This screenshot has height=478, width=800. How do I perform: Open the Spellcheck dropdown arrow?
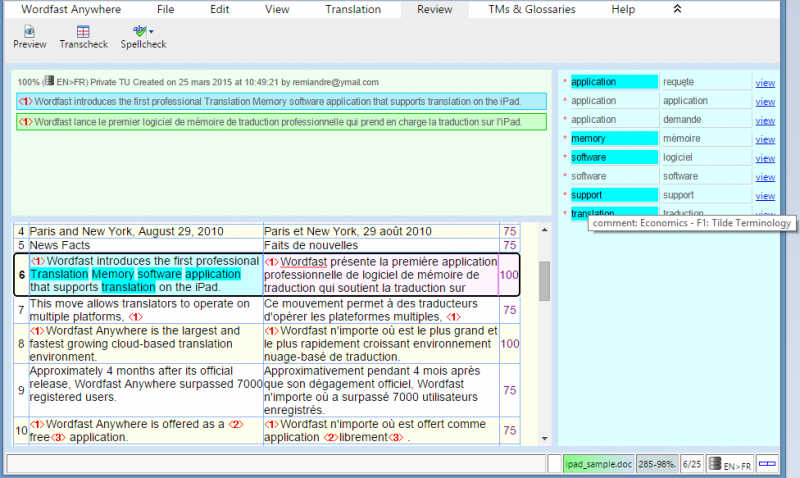[152, 32]
